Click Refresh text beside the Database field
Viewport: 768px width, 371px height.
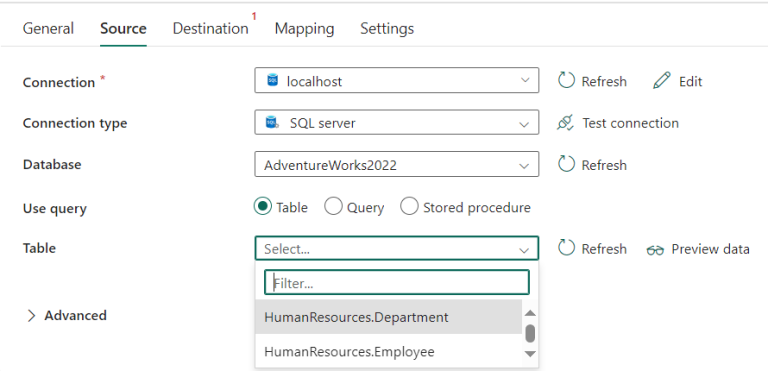(x=604, y=165)
